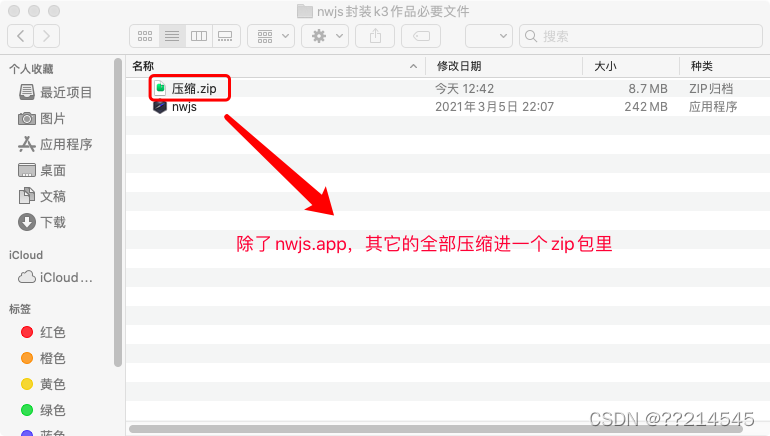The width and height of the screenshot is (770, 436).
Task: Click the 个人收藏 section header
Action: click(x=31, y=69)
